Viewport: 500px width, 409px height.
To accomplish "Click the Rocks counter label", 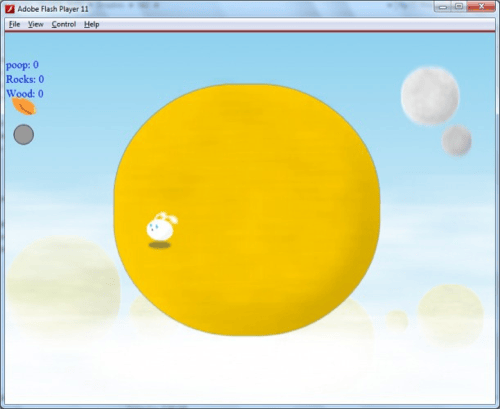I will pos(25,79).
